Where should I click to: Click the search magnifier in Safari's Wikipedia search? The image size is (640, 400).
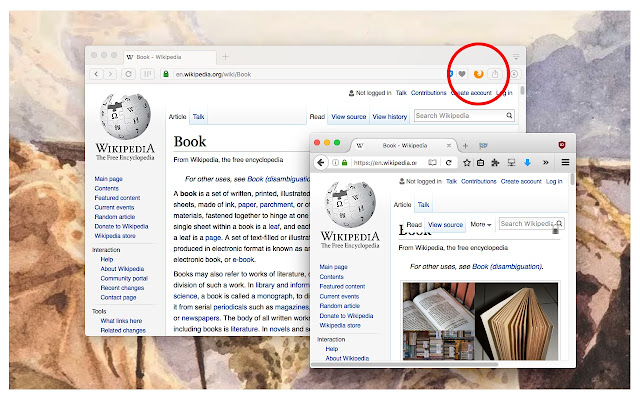point(509,116)
